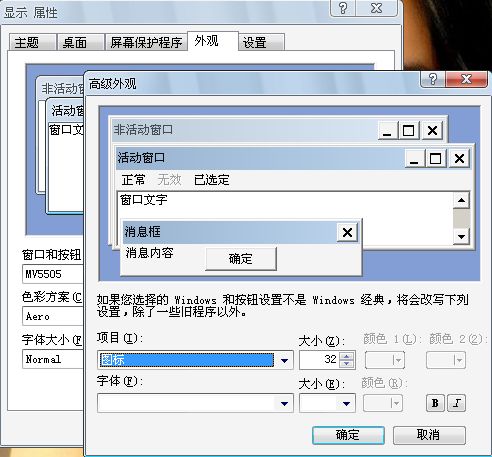This screenshot has height=457, width=492.
Task: Click close icon of 非活动窗口 preview
Action: coord(432,130)
